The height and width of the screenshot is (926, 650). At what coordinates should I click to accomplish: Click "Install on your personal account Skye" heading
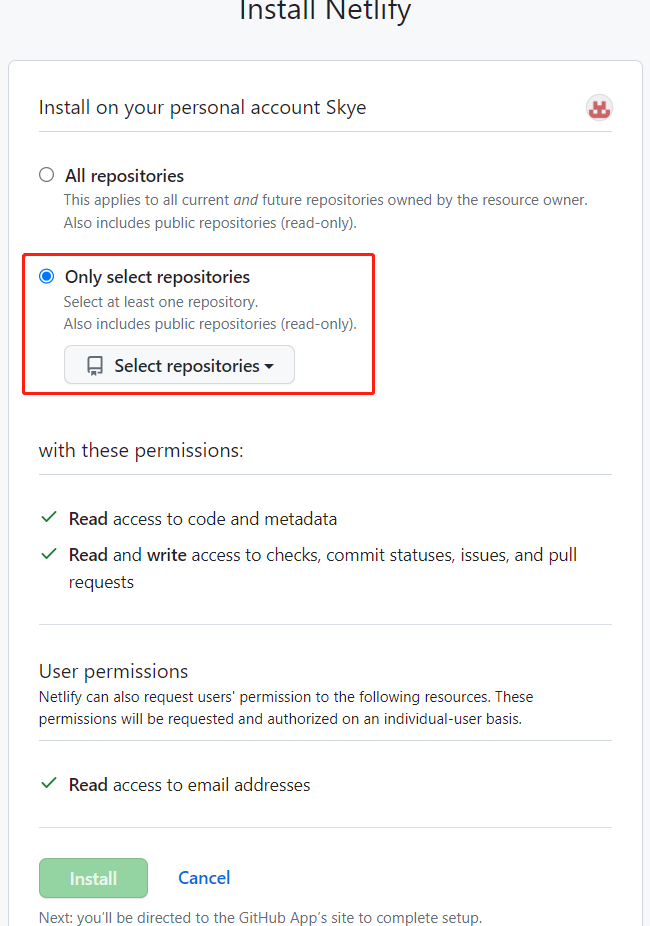coord(202,107)
